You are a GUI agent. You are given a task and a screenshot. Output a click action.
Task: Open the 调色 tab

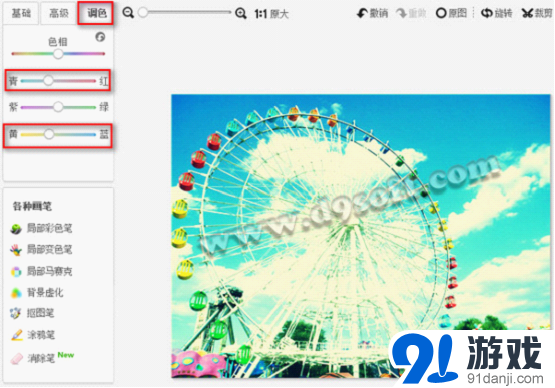[x=96, y=13]
